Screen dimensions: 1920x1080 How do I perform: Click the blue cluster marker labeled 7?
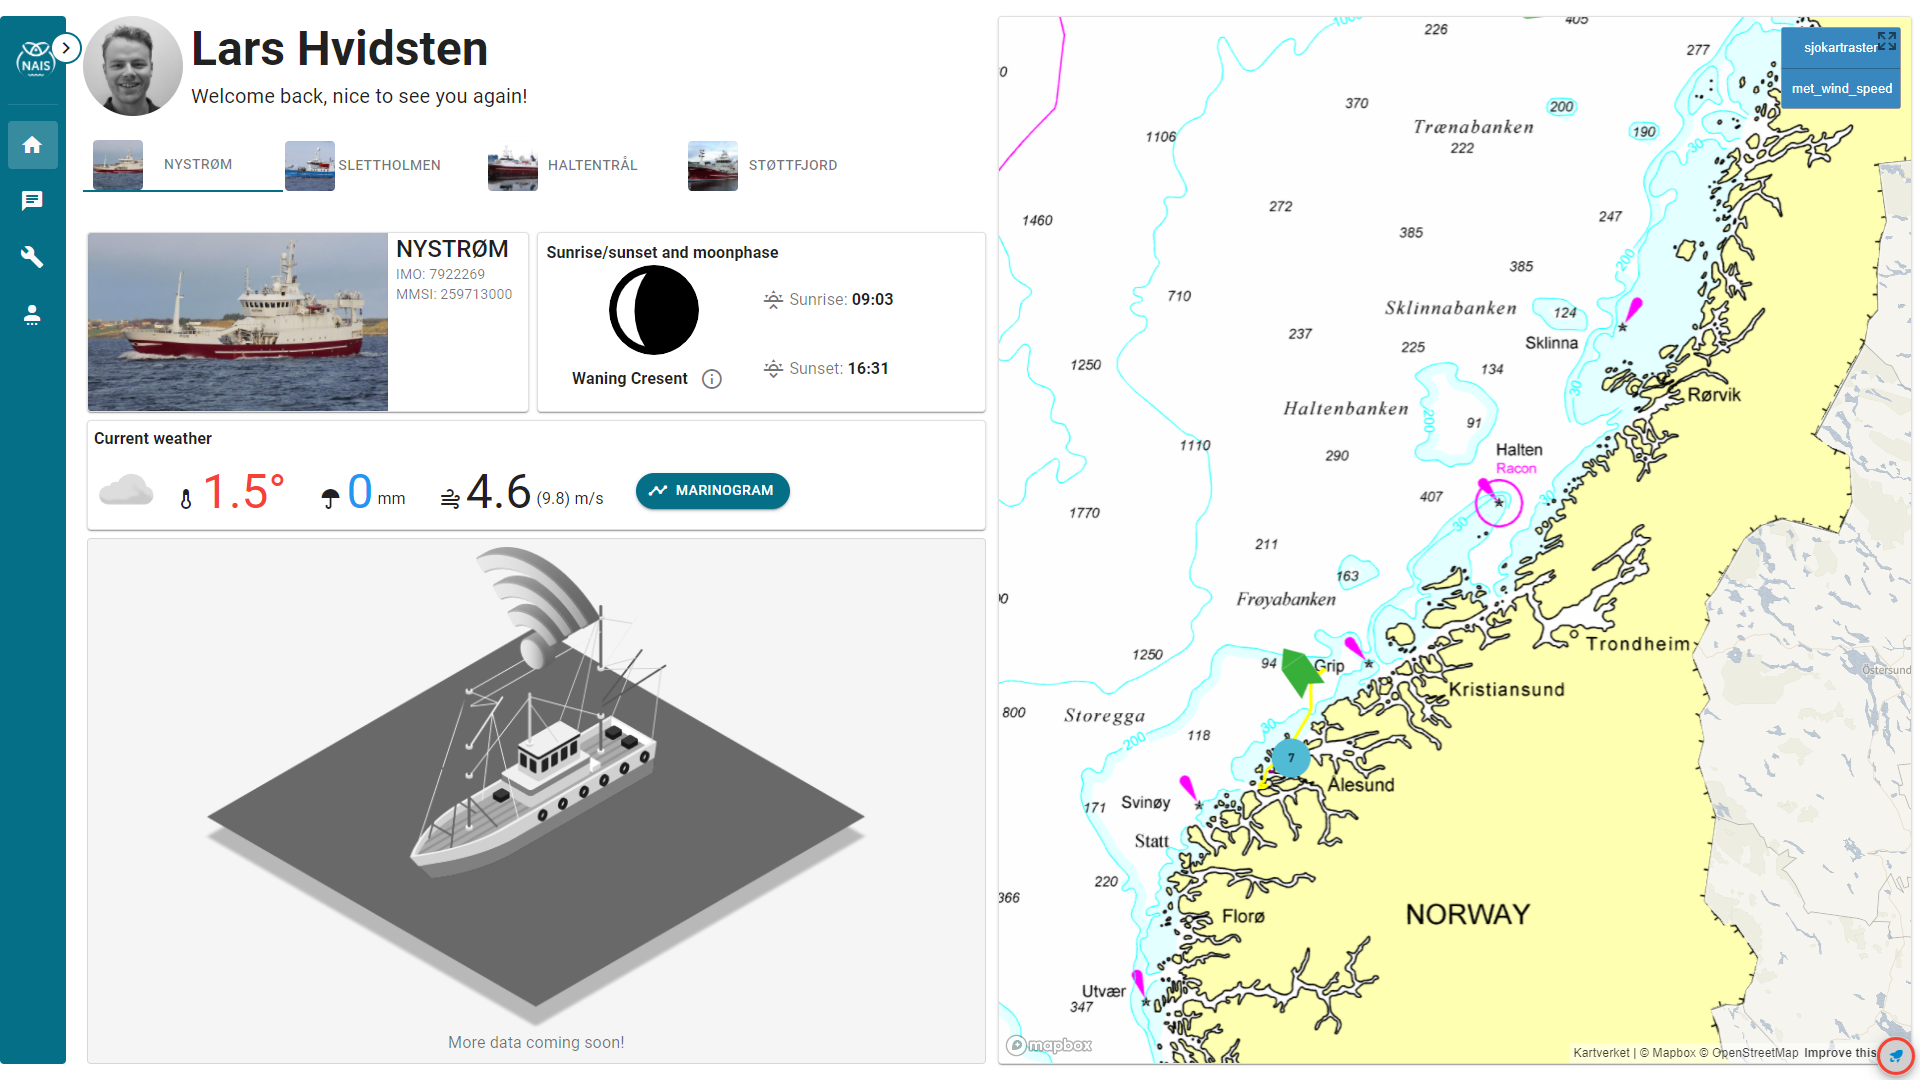pos(1290,758)
